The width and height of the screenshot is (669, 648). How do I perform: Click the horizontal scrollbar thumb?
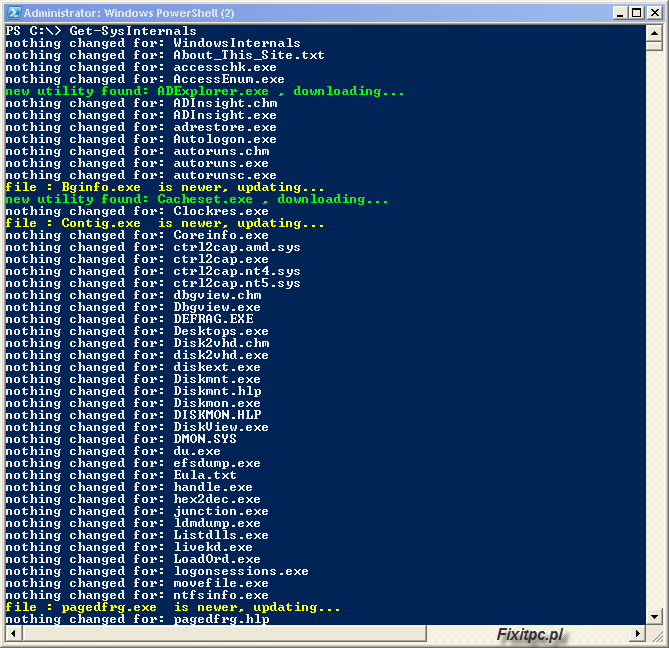[x=225, y=633]
